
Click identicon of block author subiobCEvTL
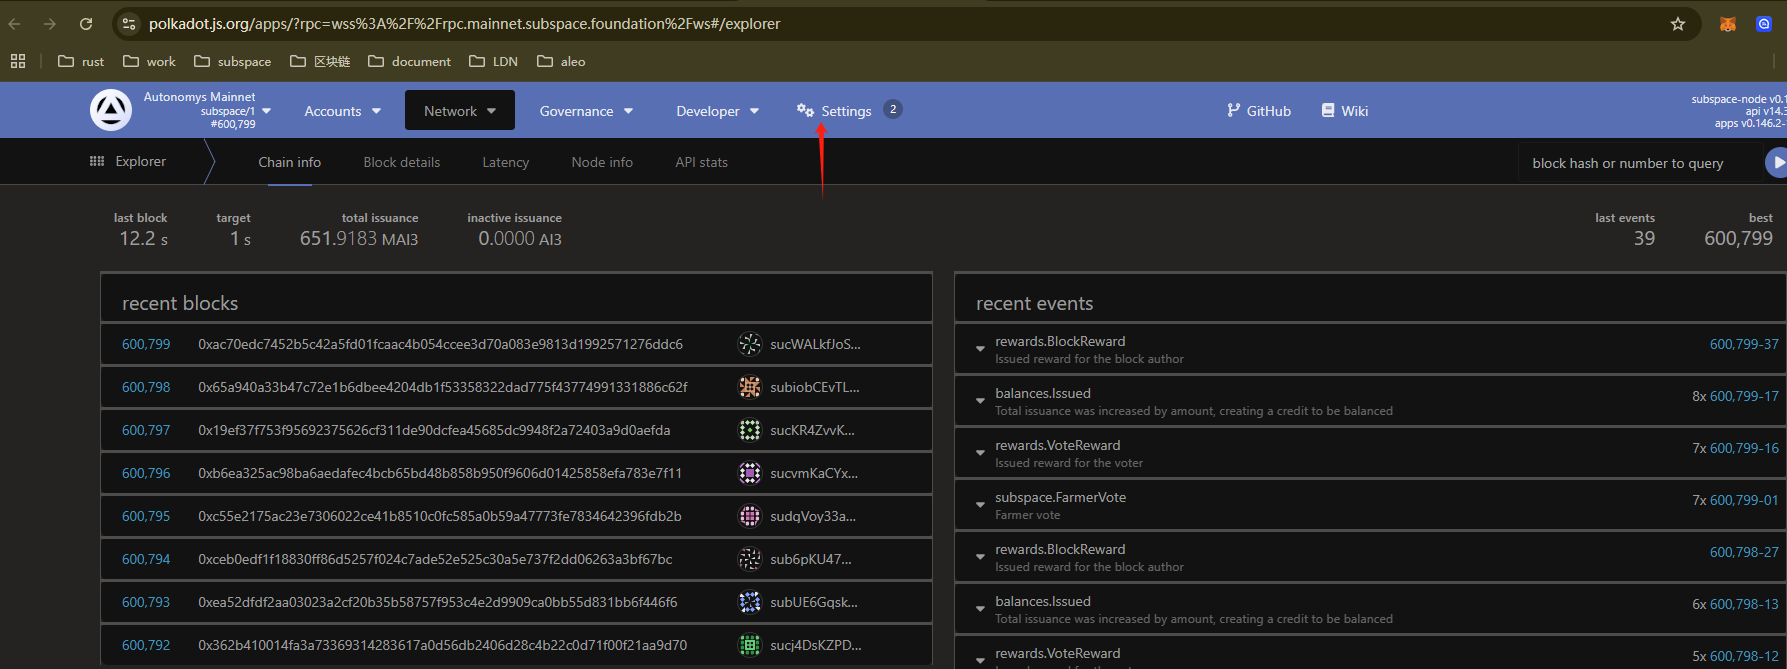(x=749, y=387)
